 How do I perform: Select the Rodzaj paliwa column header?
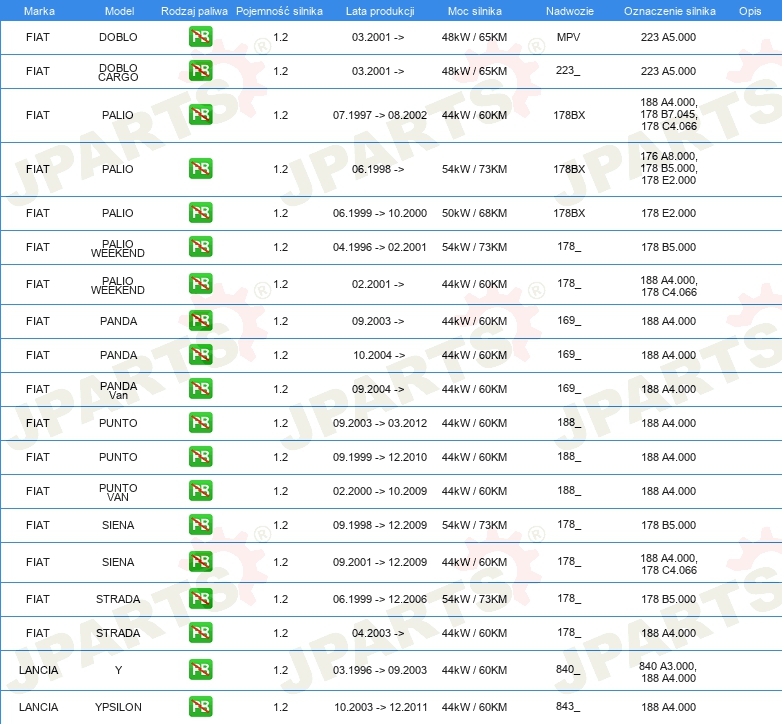194,11
